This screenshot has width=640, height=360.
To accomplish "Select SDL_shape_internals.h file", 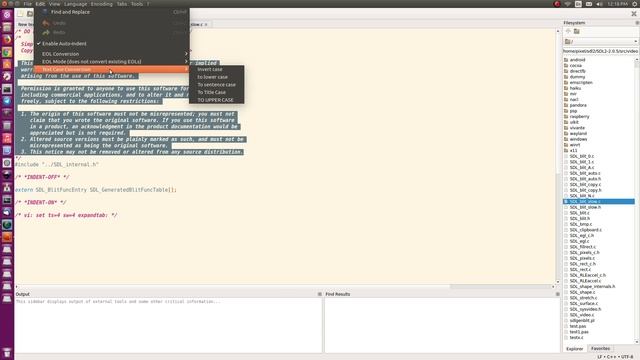I will click(x=592, y=287).
